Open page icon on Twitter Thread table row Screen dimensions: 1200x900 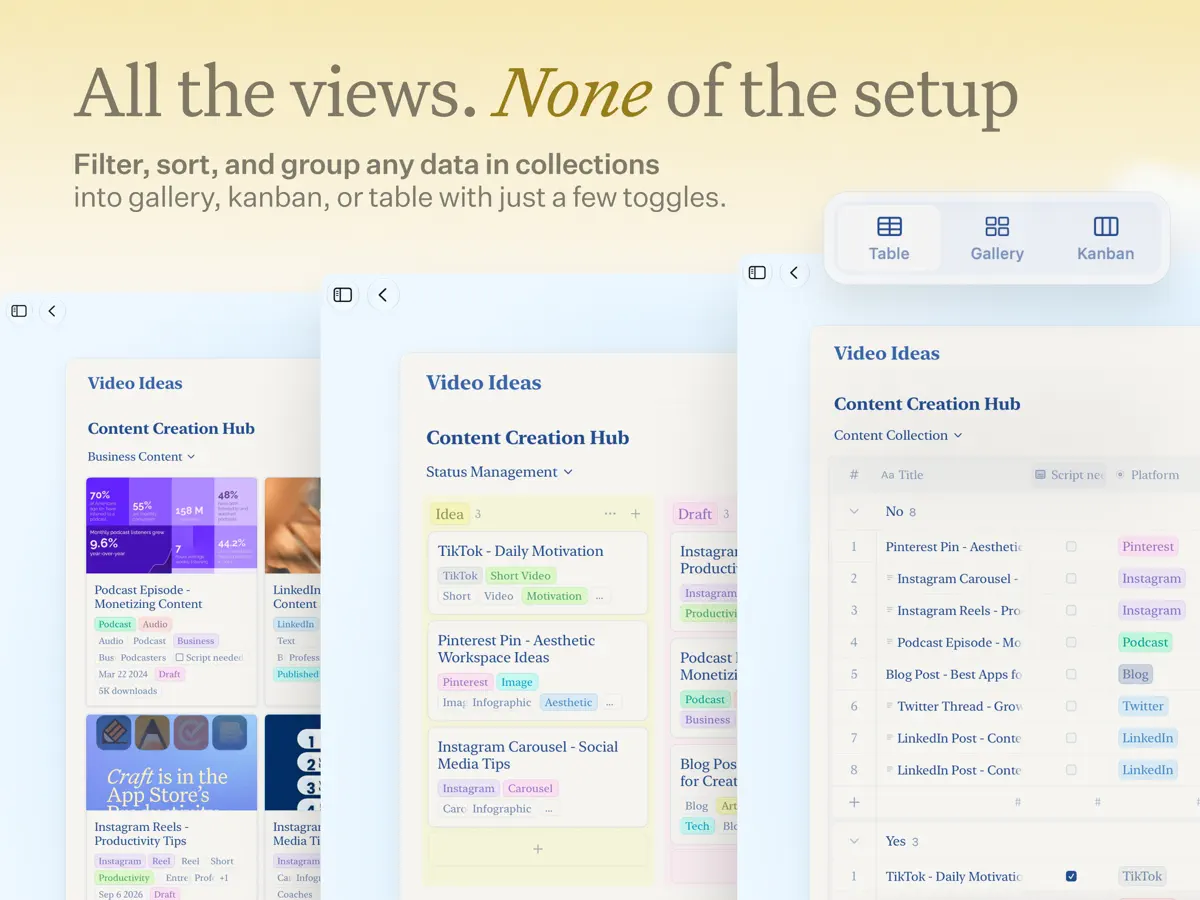click(889, 706)
